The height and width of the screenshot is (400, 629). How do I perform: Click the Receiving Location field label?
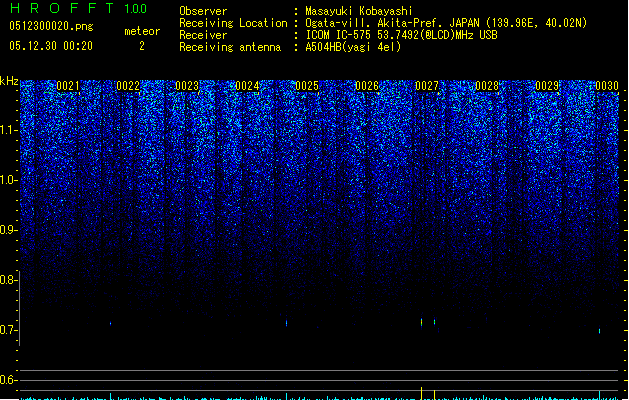pos(233,23)
